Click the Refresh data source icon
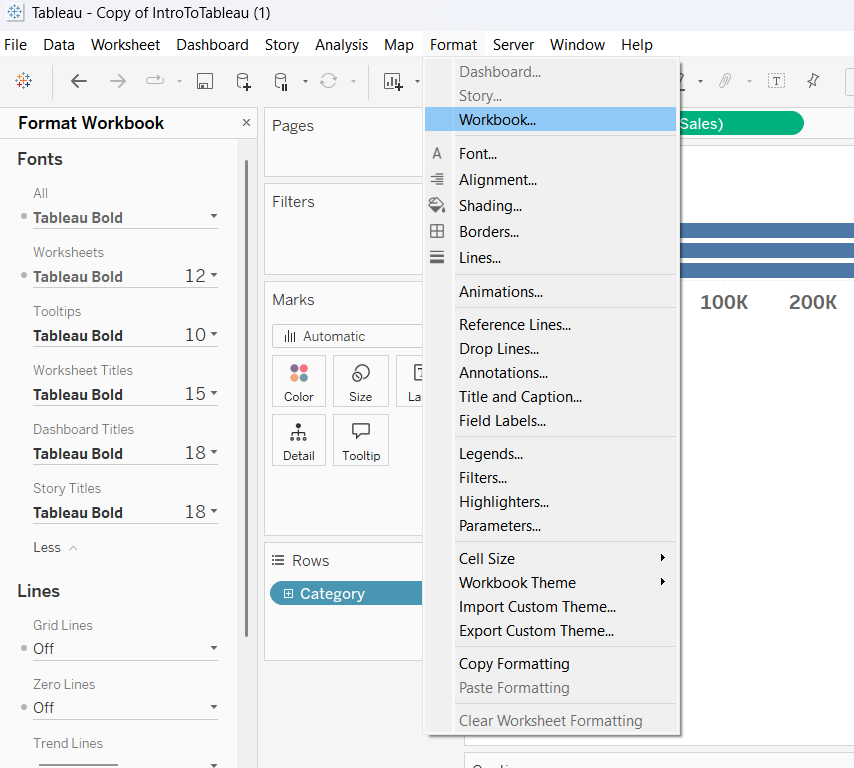854x768 pixels. click(x=328, y=81)
